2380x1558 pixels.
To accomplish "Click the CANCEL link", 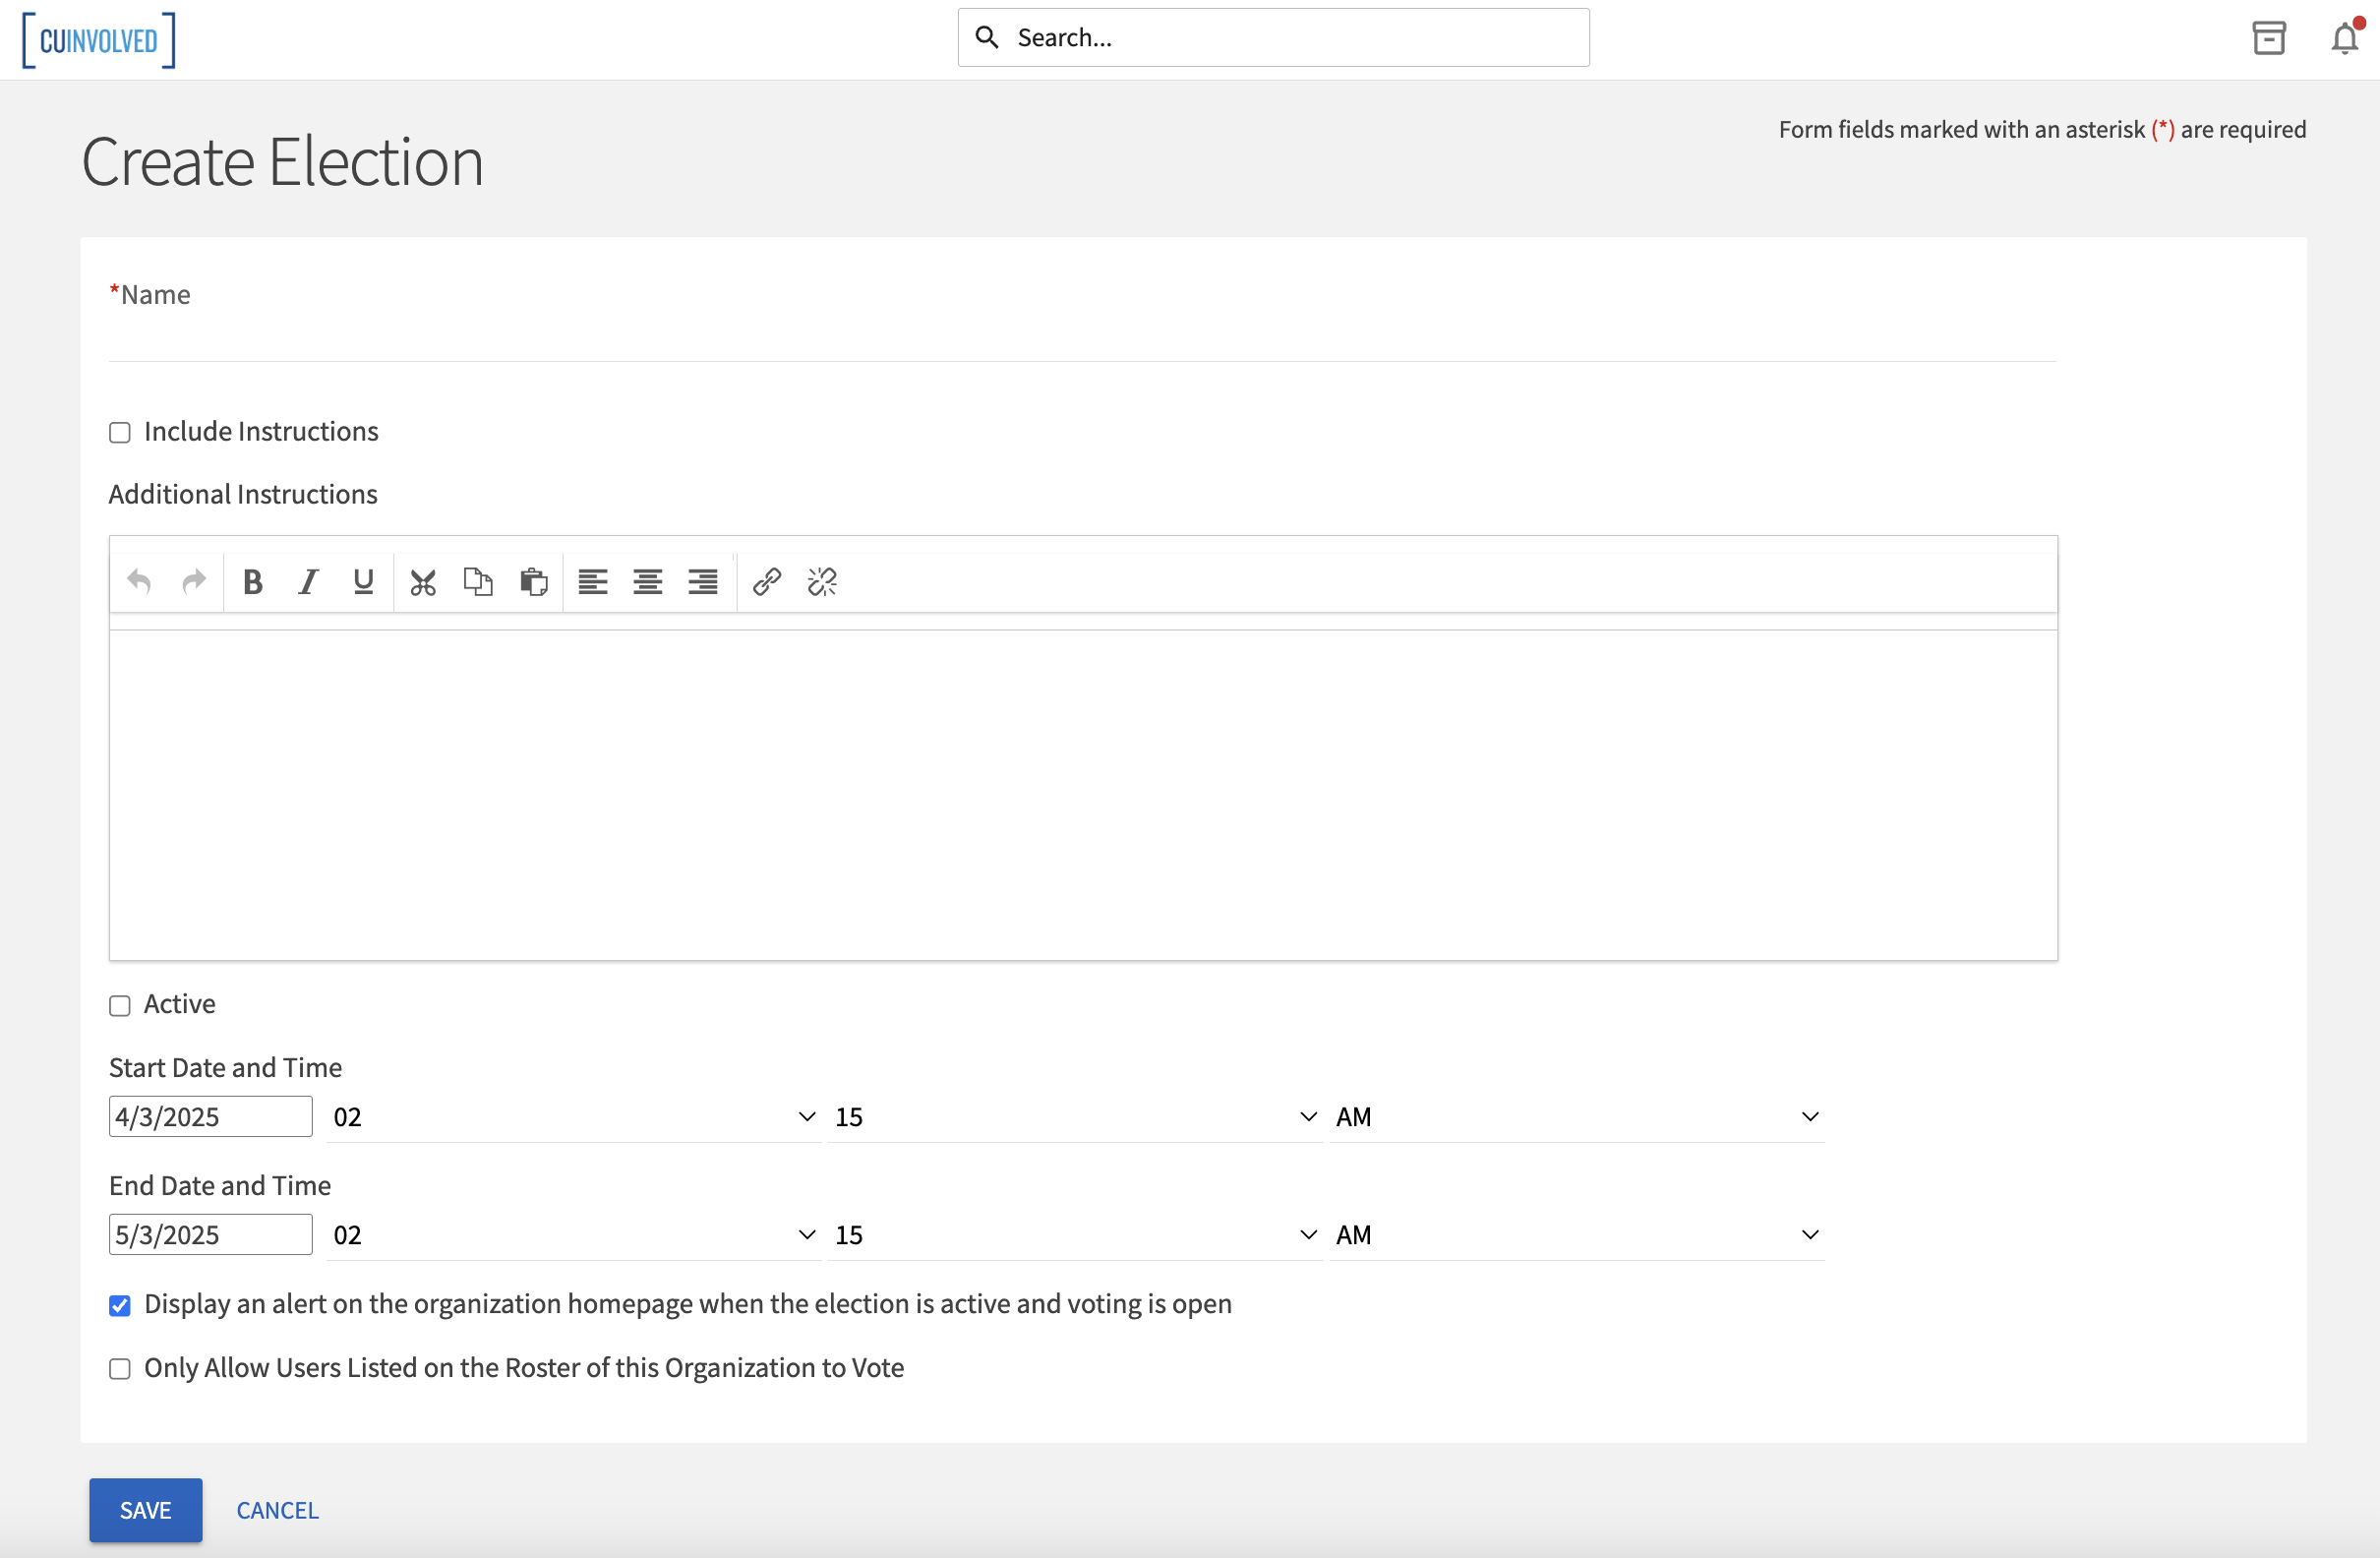I will point(277,1510).
